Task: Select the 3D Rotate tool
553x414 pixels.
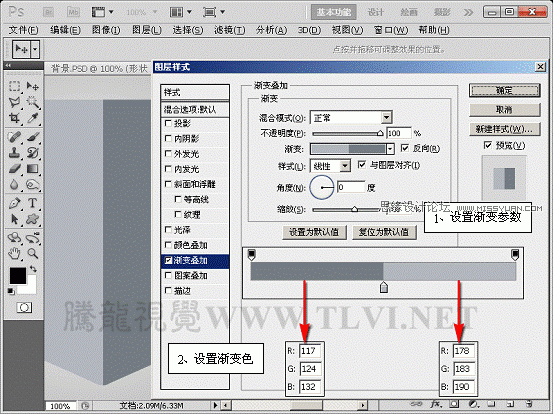Action: (x=14, y=238)
